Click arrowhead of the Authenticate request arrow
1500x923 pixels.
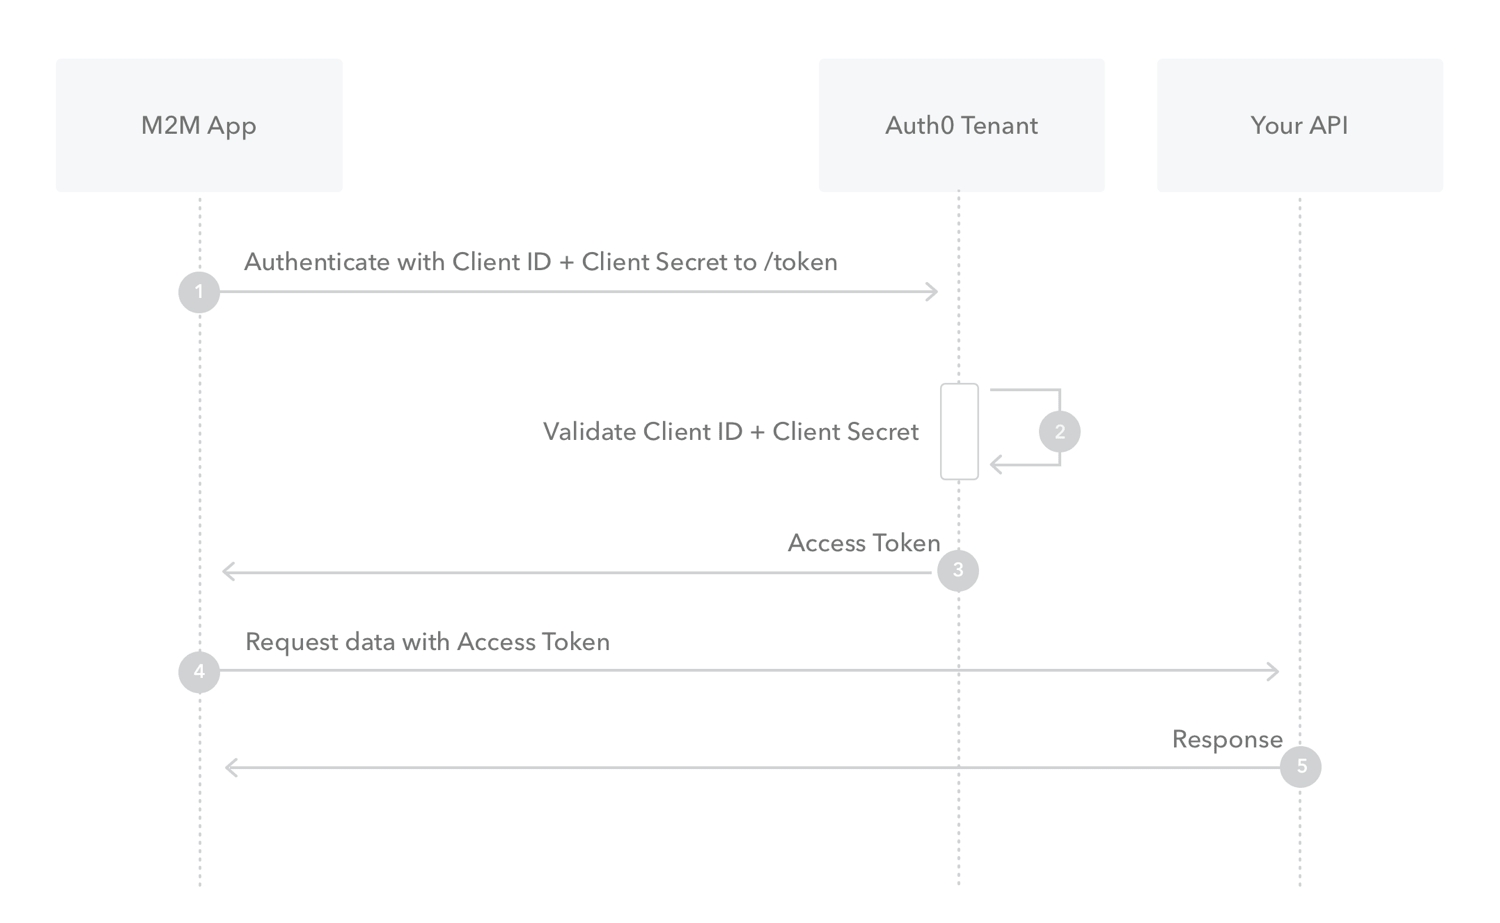[932, 292]
